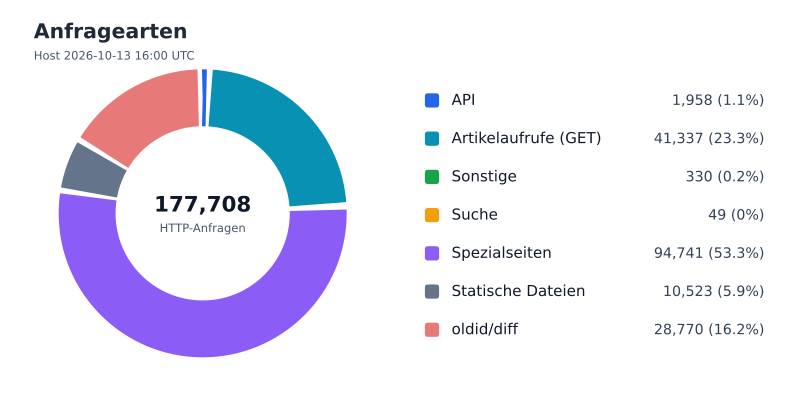Click the green Sonstige legend swatch
Viewport: 800px width, 405px height.
pyautogui.click(x=432, y=177)
